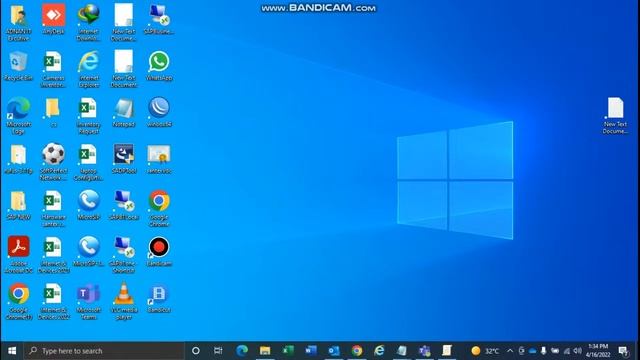Select the cs folder on the desktop
Viewport: 640px width, 360px height.
[x=53, y=112]
